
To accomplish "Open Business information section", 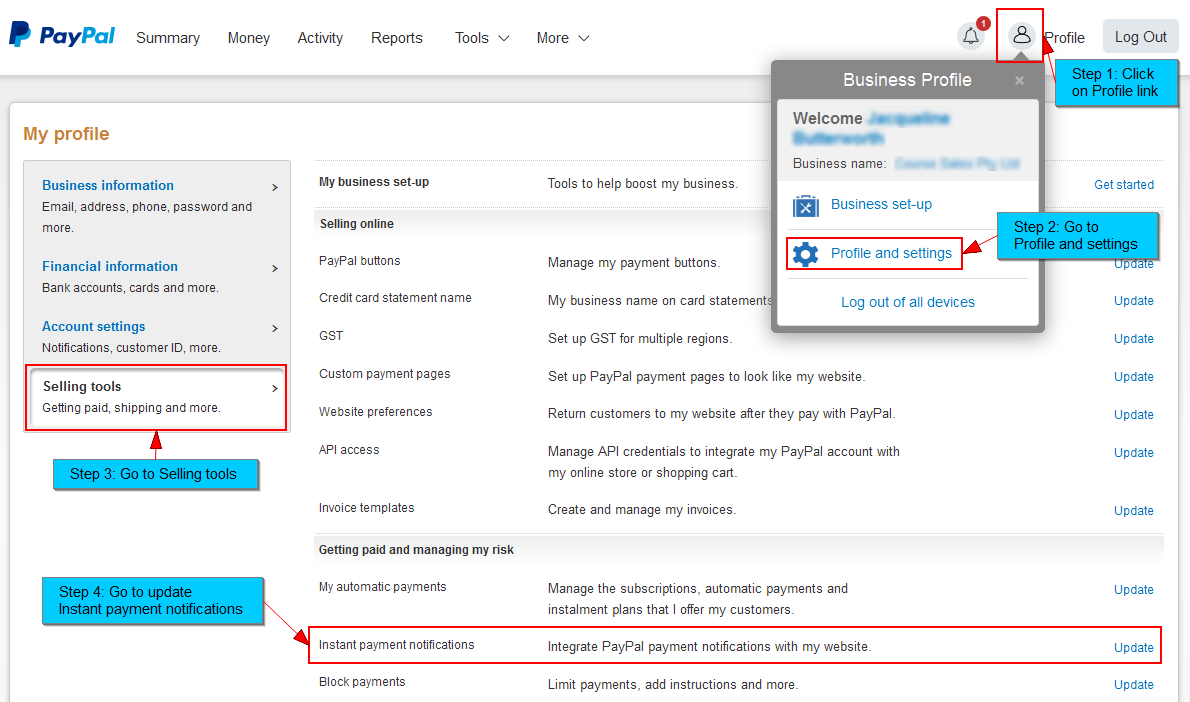I will (x=108, y=185).
